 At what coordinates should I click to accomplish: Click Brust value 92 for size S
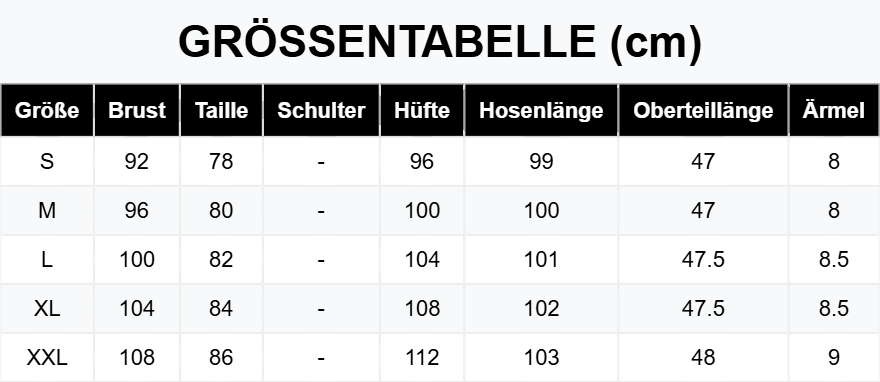137,162
